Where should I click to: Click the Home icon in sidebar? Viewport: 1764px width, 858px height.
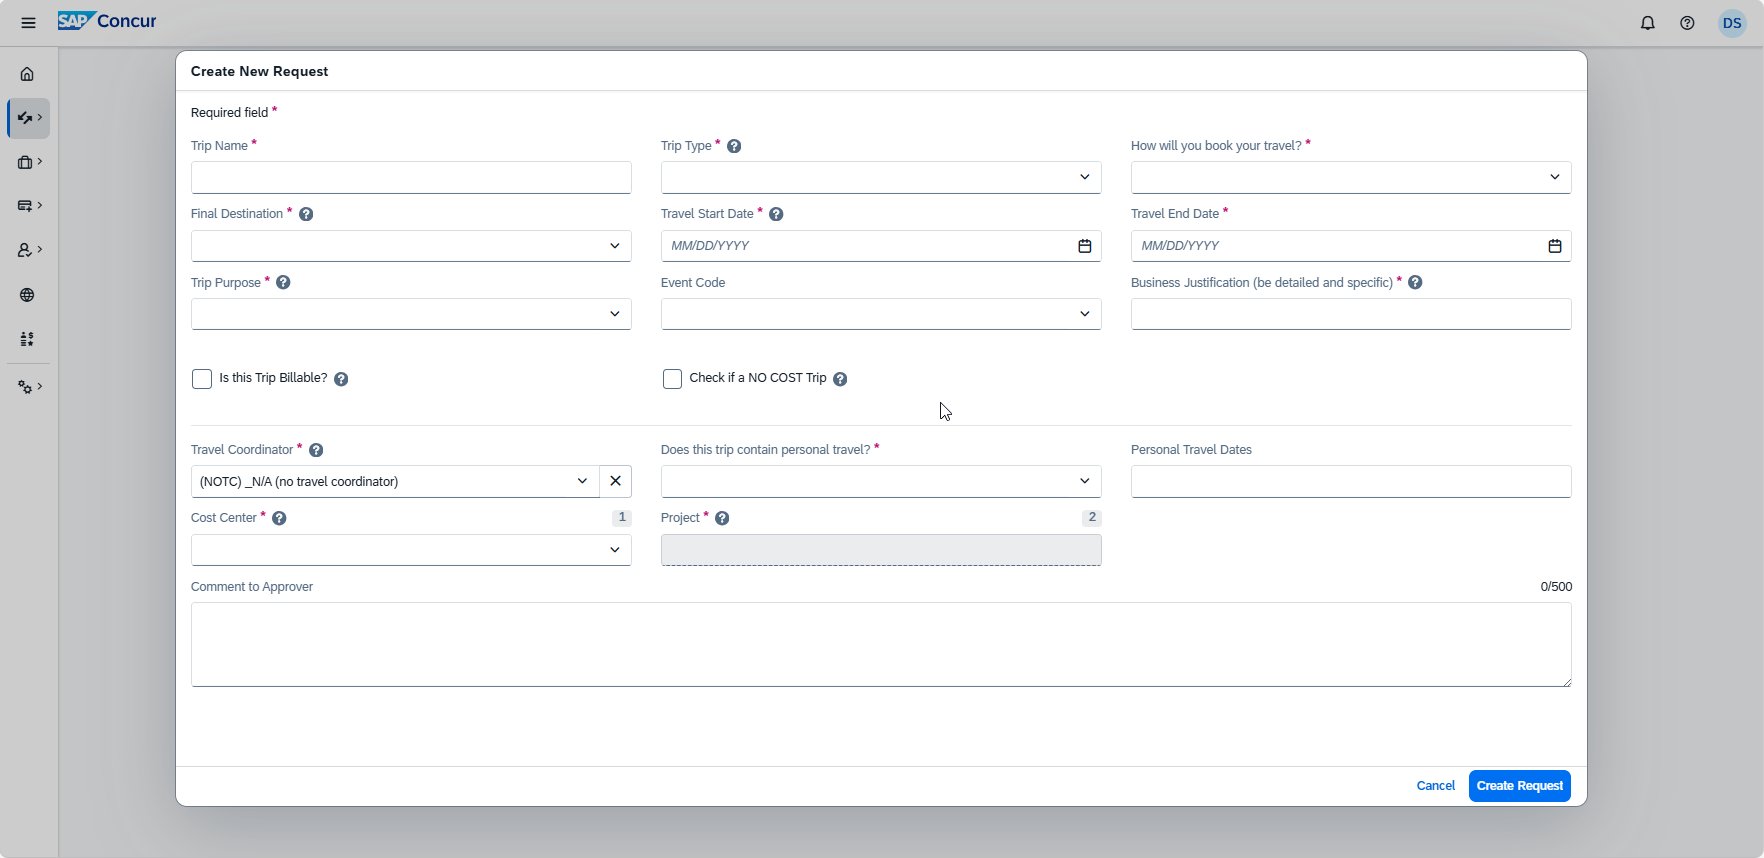(27, 74)
